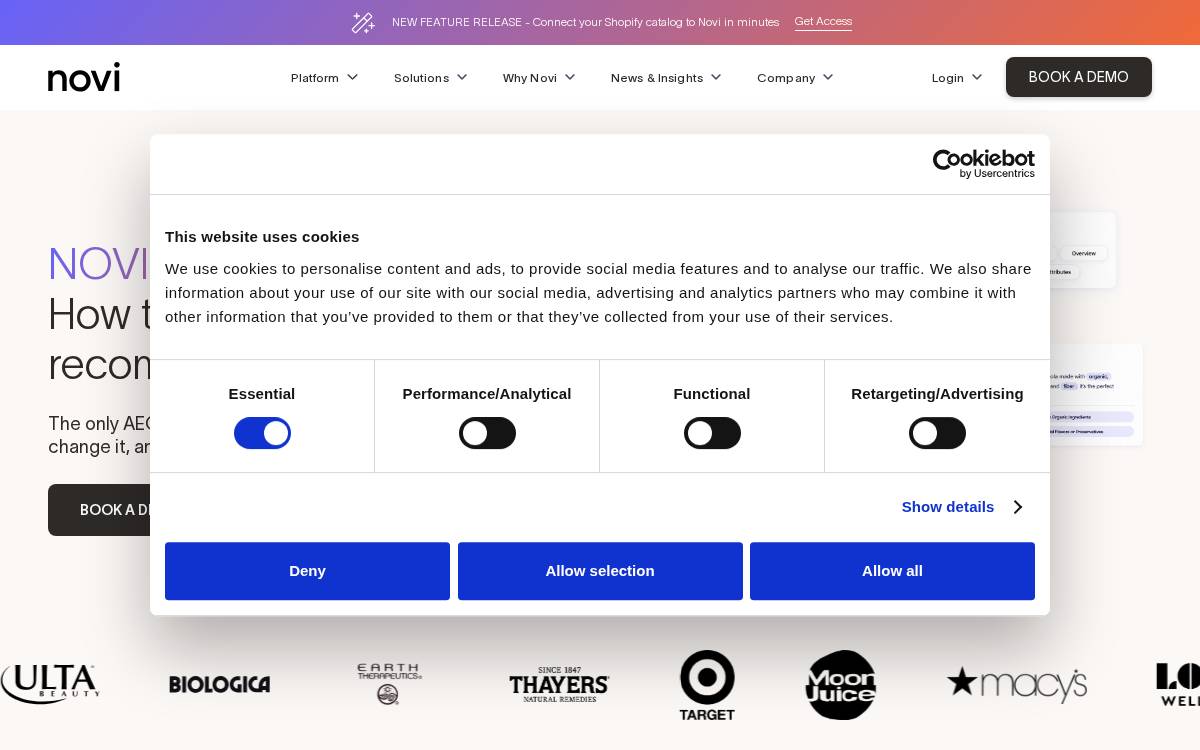Viewport: 1200px width, 750px height.
Task: Enable the Functional cookies switch
Action: tap(712, 433)
